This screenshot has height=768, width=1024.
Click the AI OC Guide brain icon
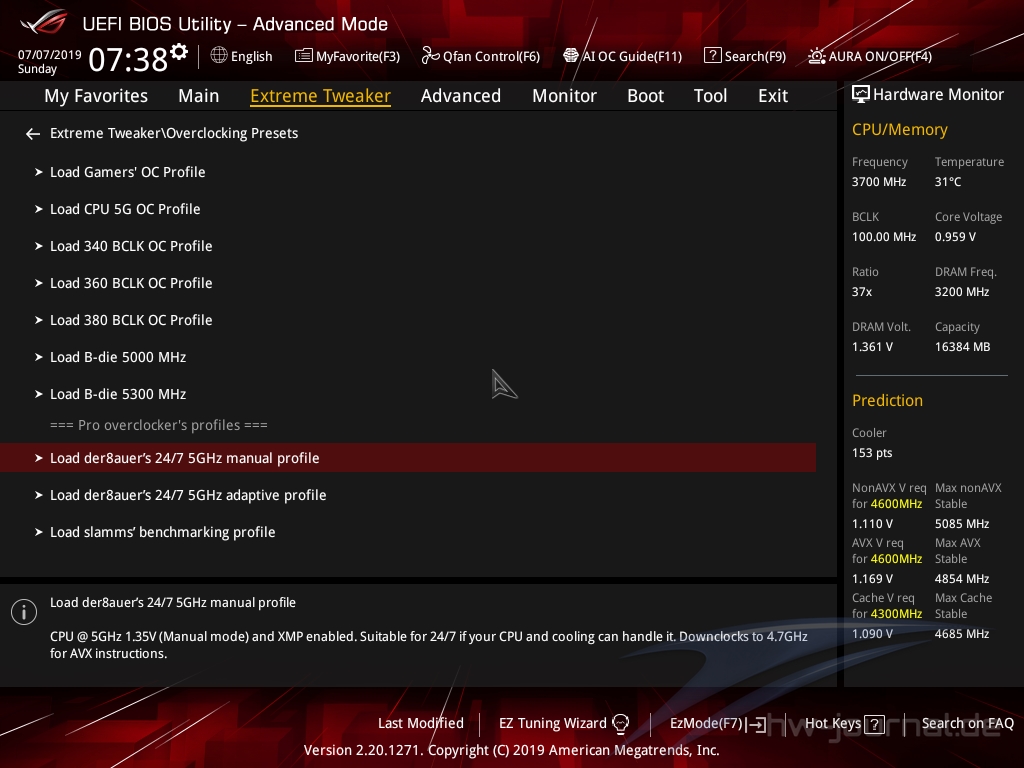click(571, 56)
